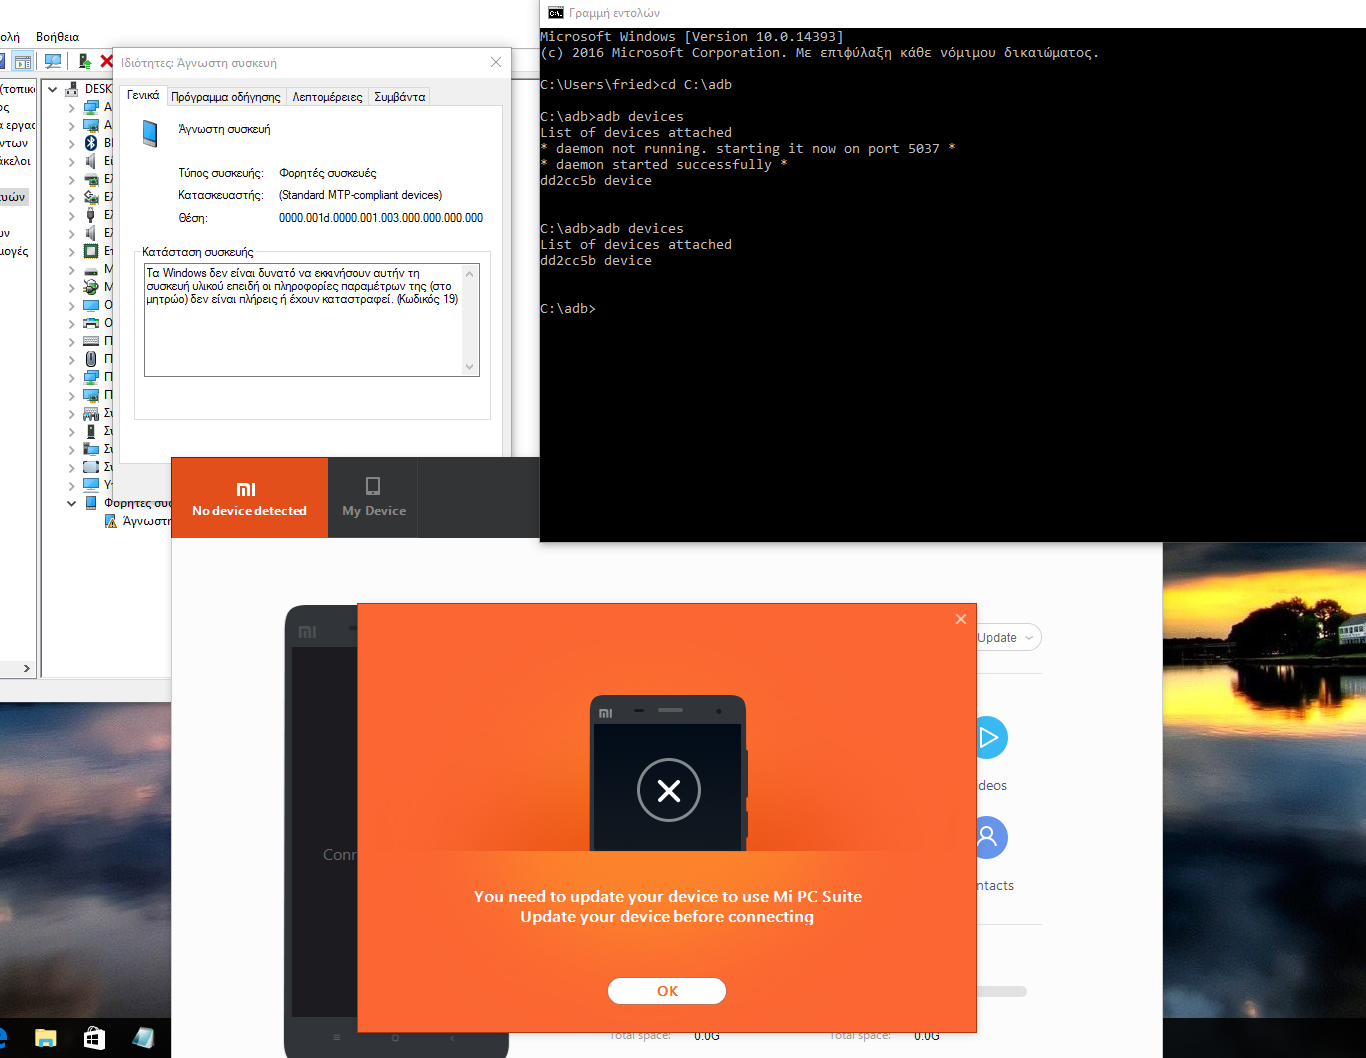Click the blue contacts person icon
The width and height of the screenshot is (1366, 1058).
coord(988,837)
